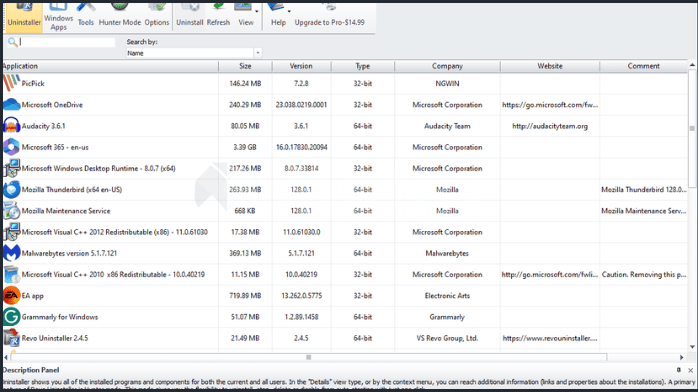This screenshot has height=392, width=698.
Task: Select the Microsoft 365 - en-us name
Action: (55, 147)
